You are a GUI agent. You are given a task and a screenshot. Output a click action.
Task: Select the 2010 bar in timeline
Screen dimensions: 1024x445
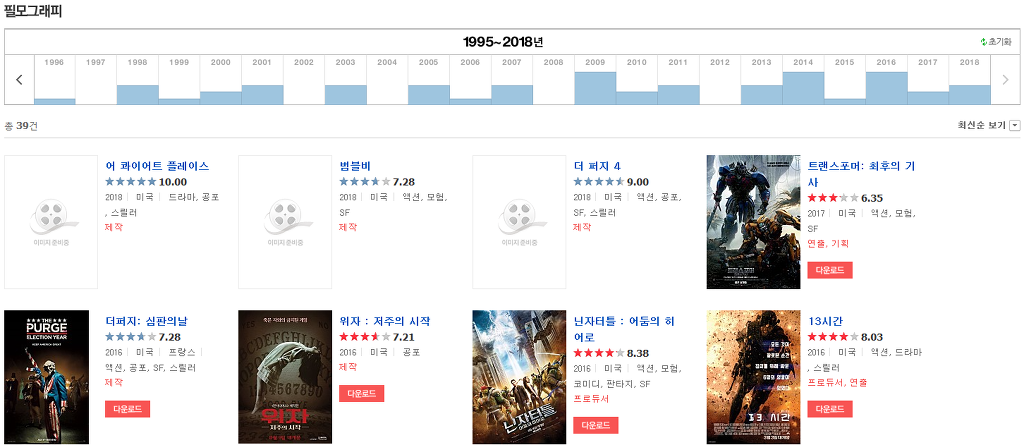point(637,98)
